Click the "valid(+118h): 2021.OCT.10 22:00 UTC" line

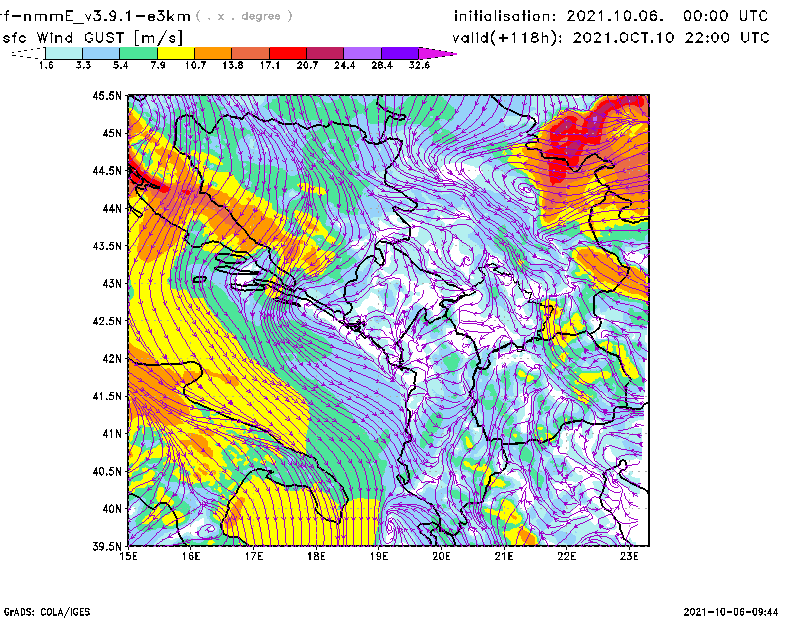(x=611, y=38)
